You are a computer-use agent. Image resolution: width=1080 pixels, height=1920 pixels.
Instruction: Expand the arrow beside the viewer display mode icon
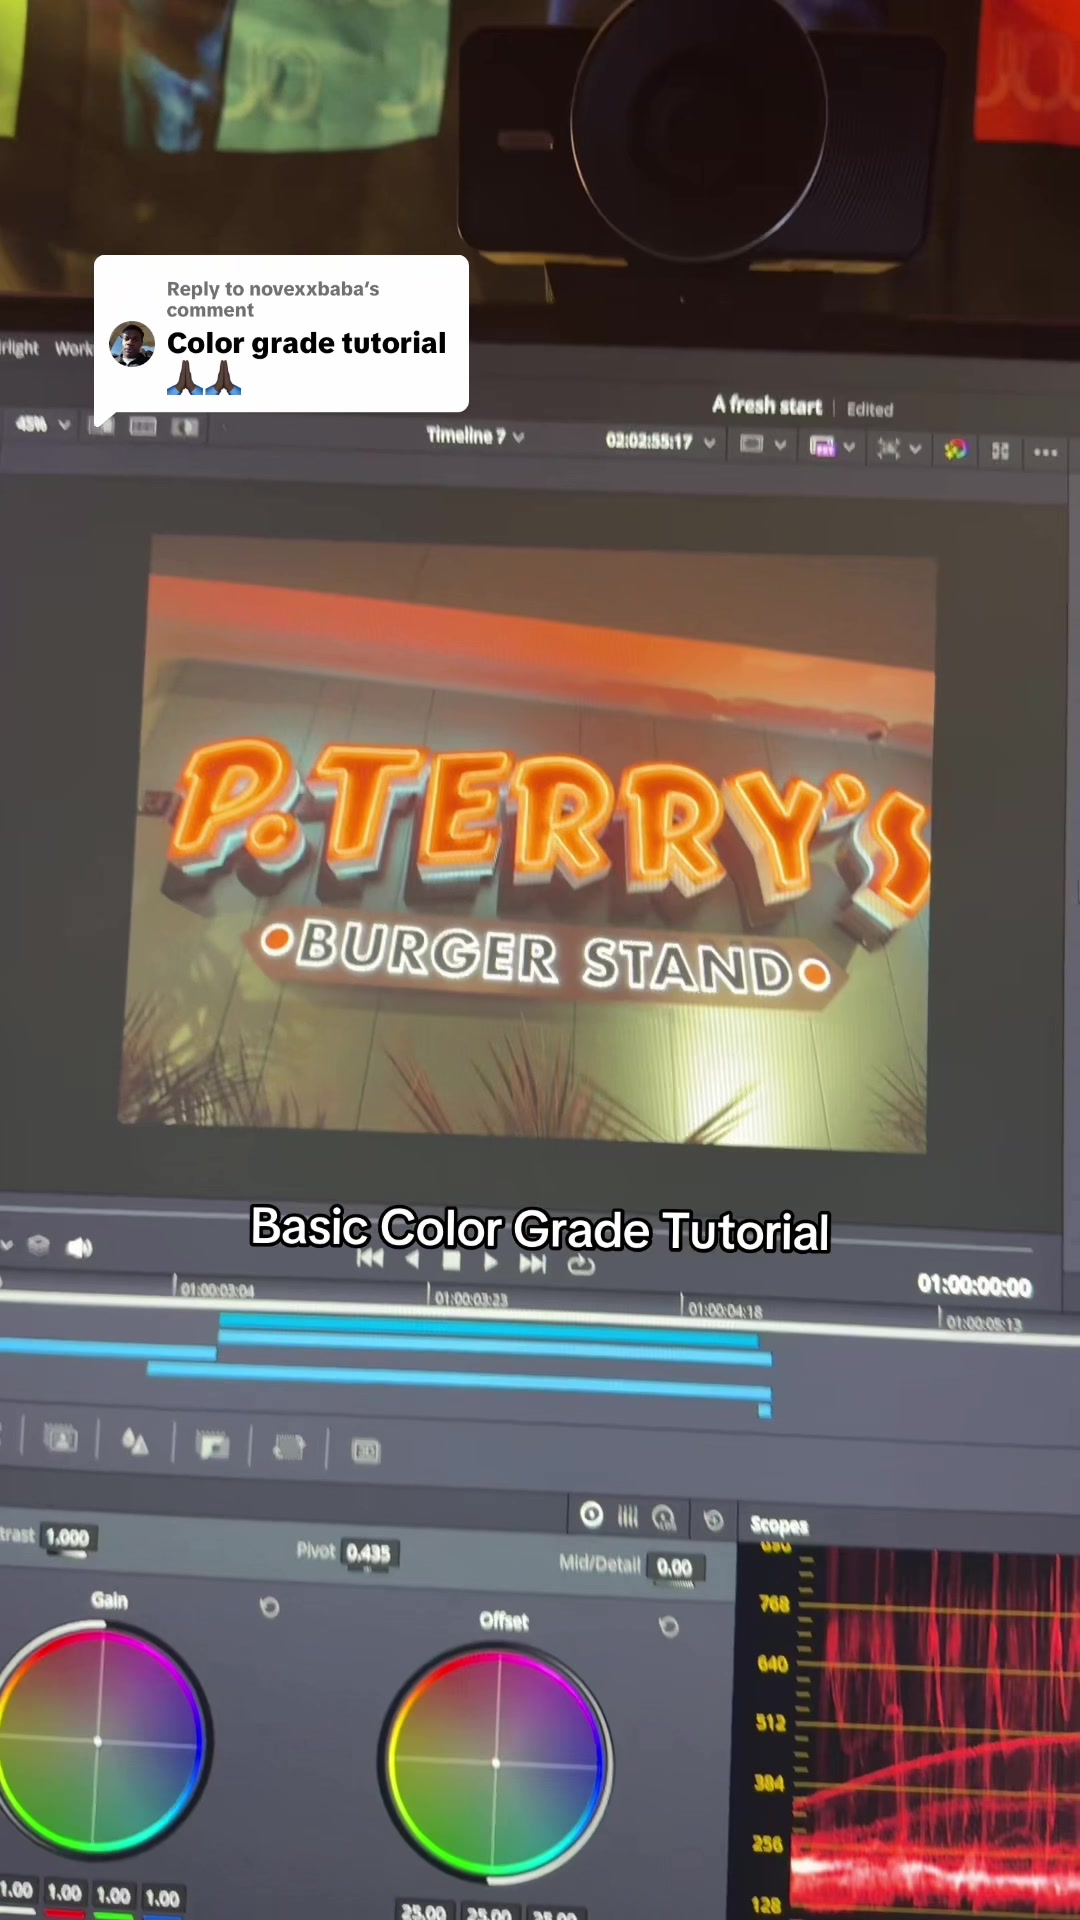pyautogui.click(x=780, y=445)
